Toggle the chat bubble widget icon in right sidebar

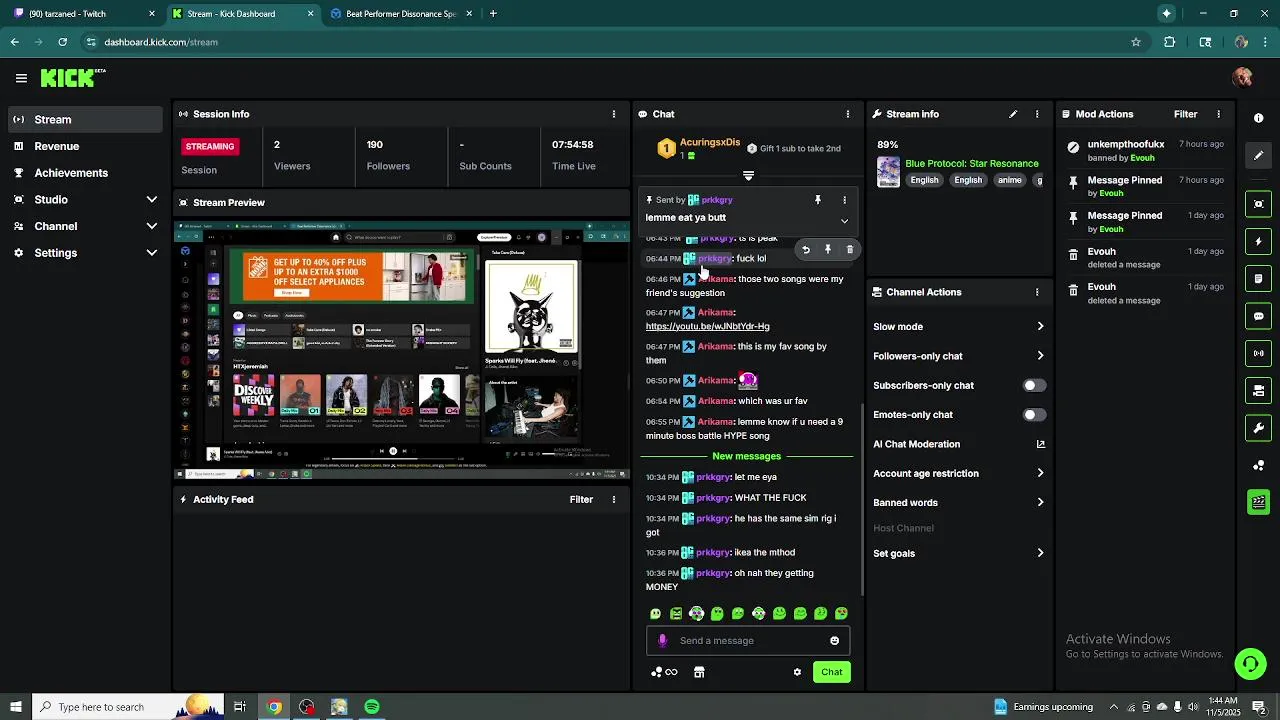(1258, 316)
